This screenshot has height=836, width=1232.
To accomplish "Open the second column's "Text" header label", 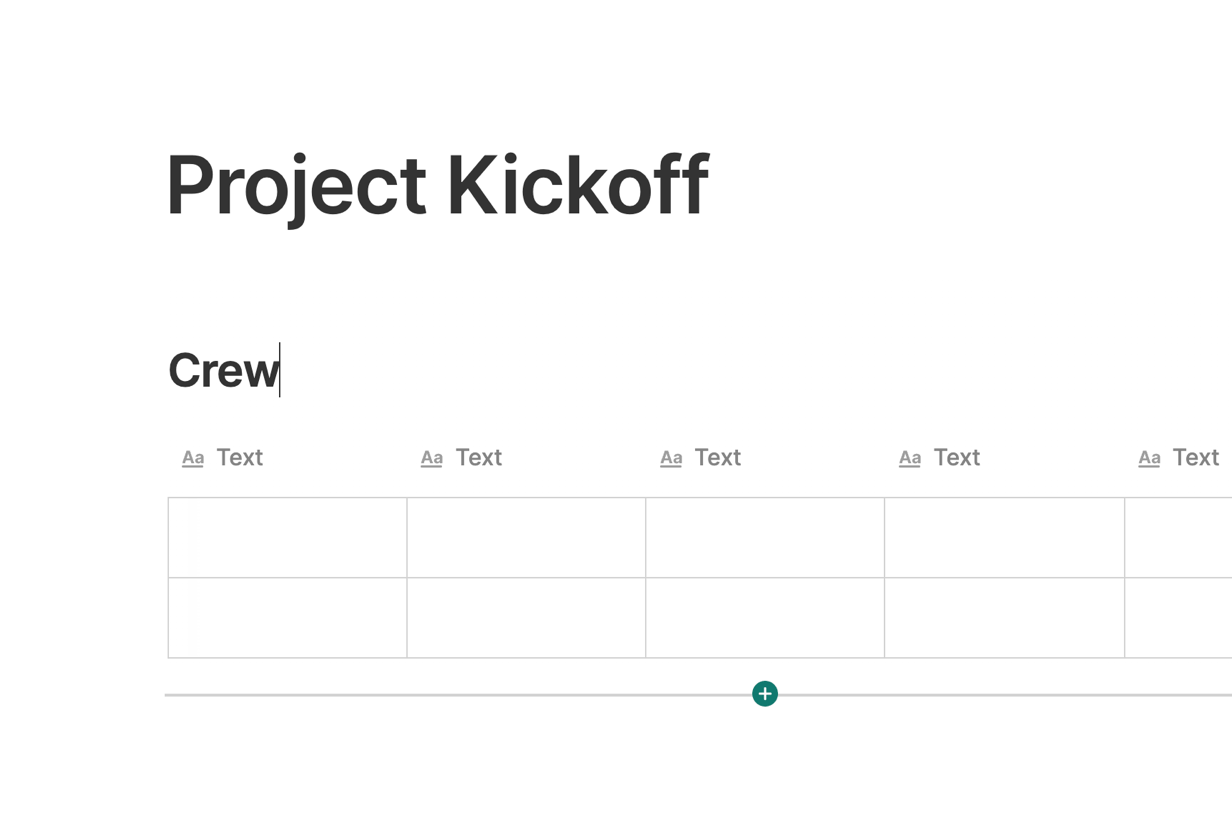I will point(479,458).
